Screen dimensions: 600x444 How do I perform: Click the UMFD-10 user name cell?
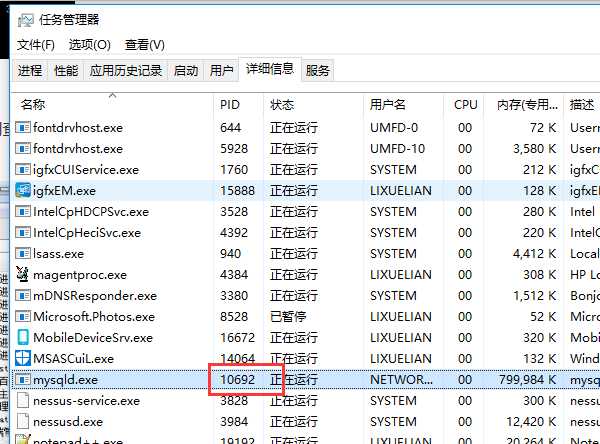tap(398, 149)
